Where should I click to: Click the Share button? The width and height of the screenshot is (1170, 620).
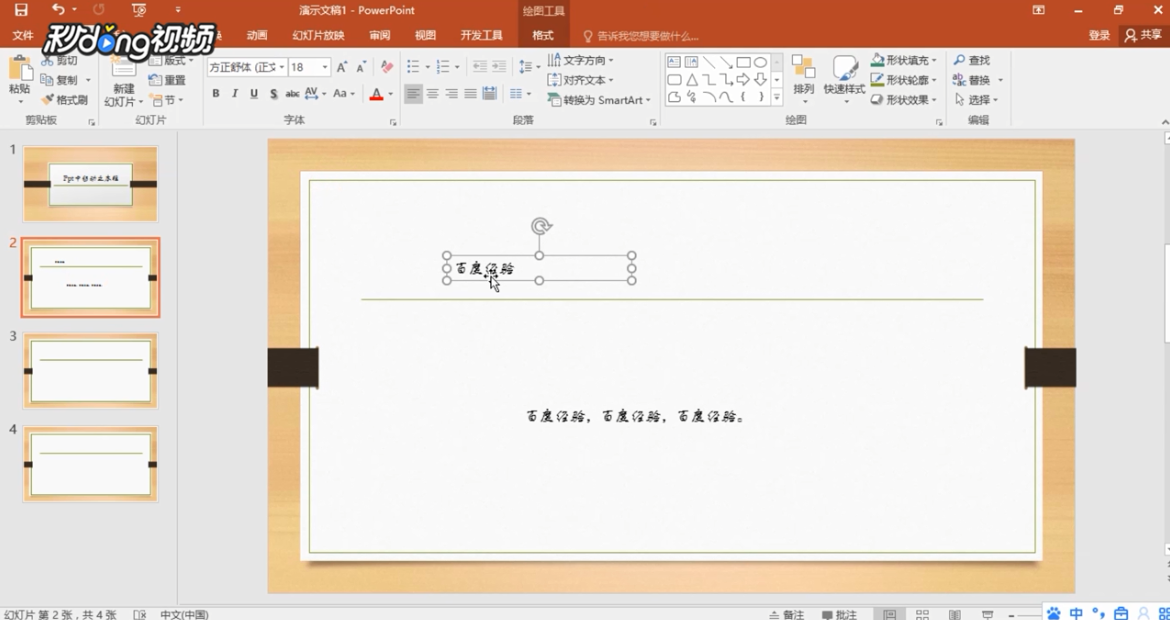(1144, 35)
